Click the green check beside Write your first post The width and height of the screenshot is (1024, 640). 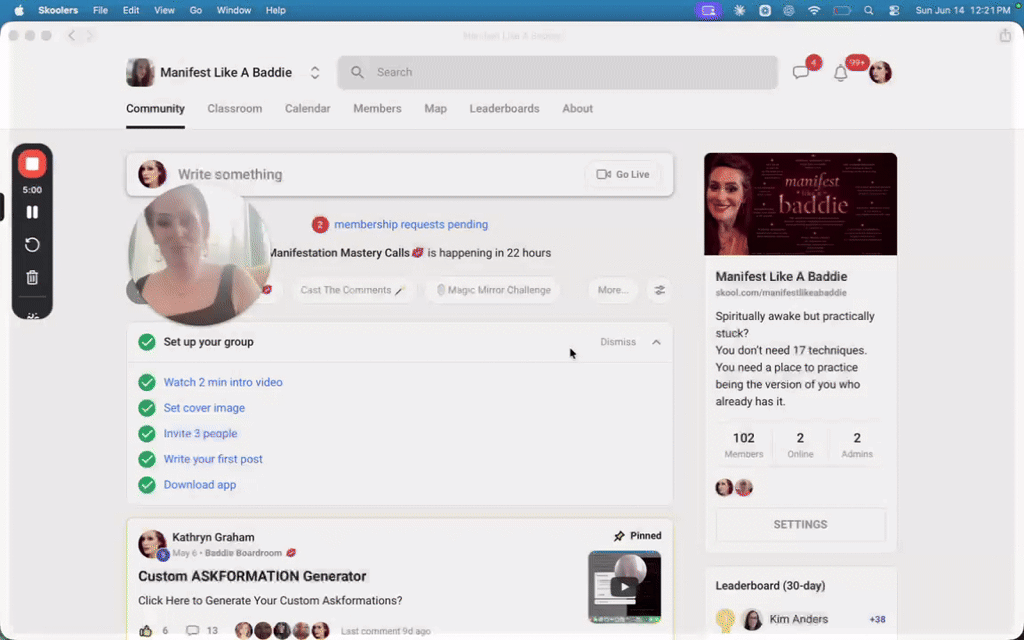point(147,459)
